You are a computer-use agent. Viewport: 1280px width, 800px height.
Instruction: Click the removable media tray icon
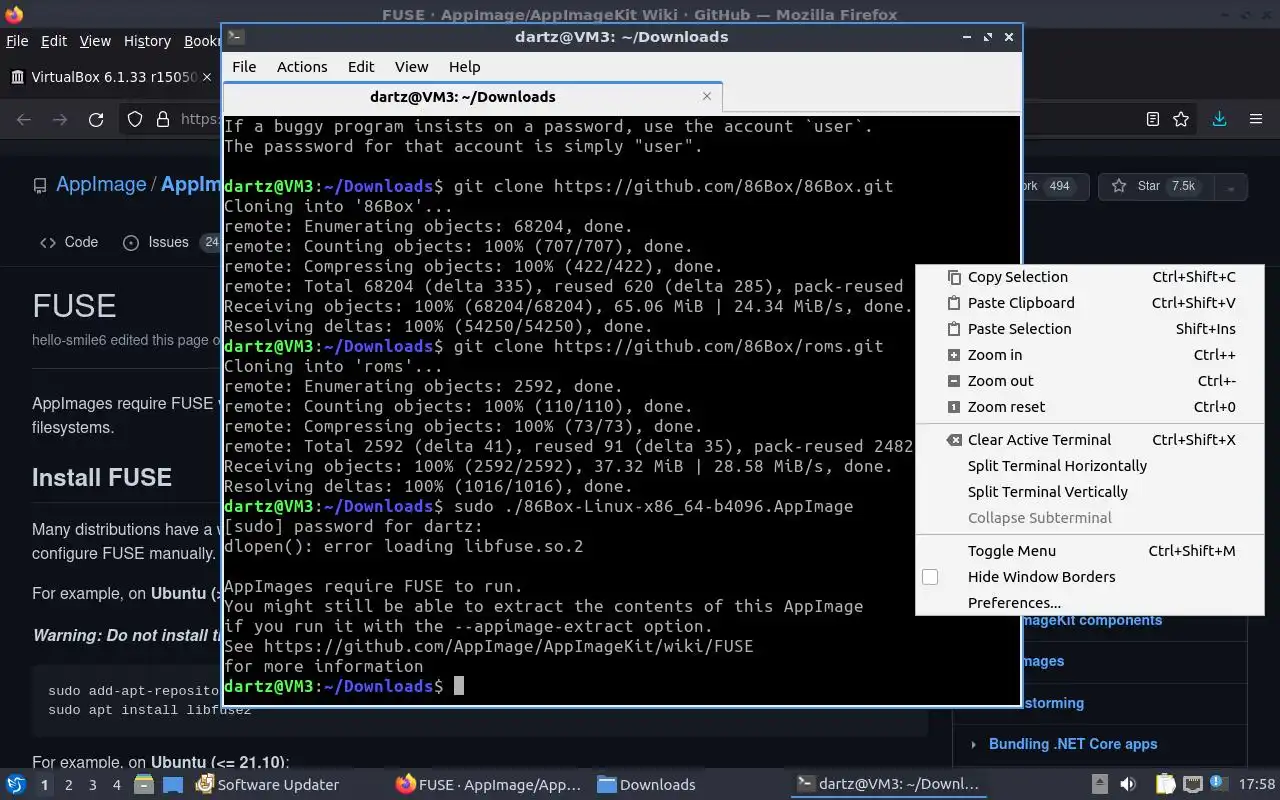click(x=1099, y=785)
